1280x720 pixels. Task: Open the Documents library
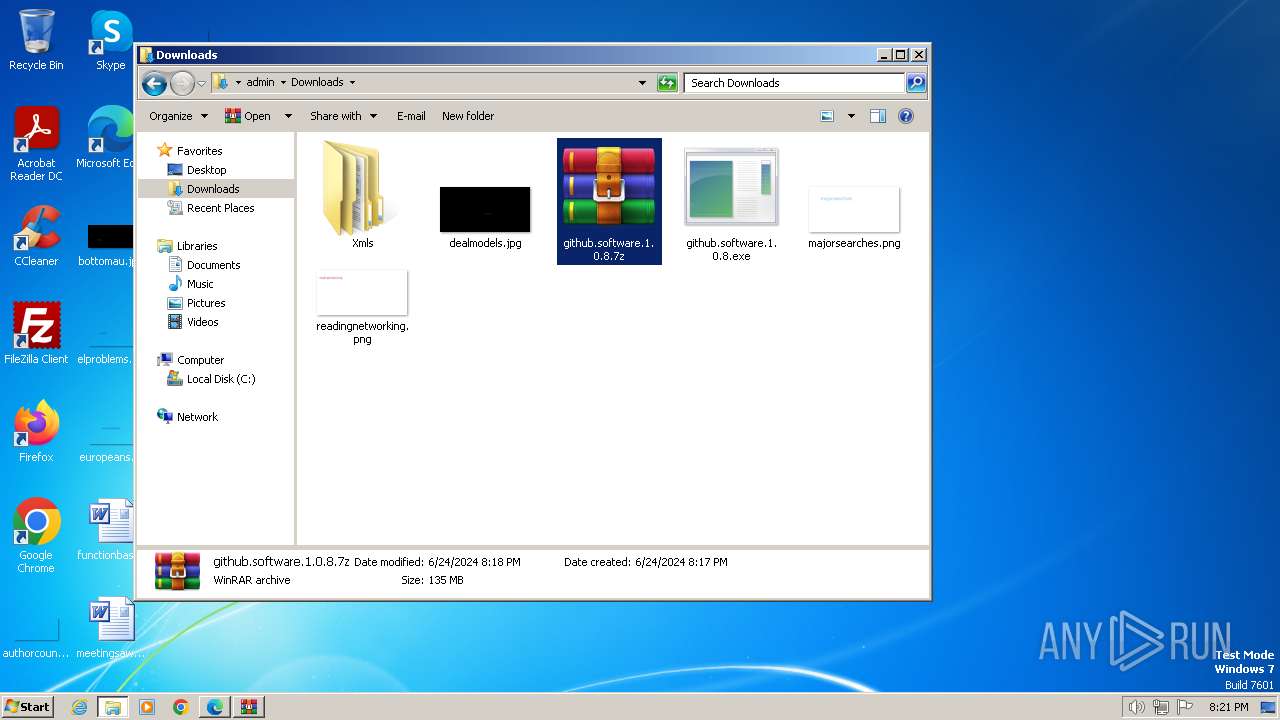pos(213,265)
